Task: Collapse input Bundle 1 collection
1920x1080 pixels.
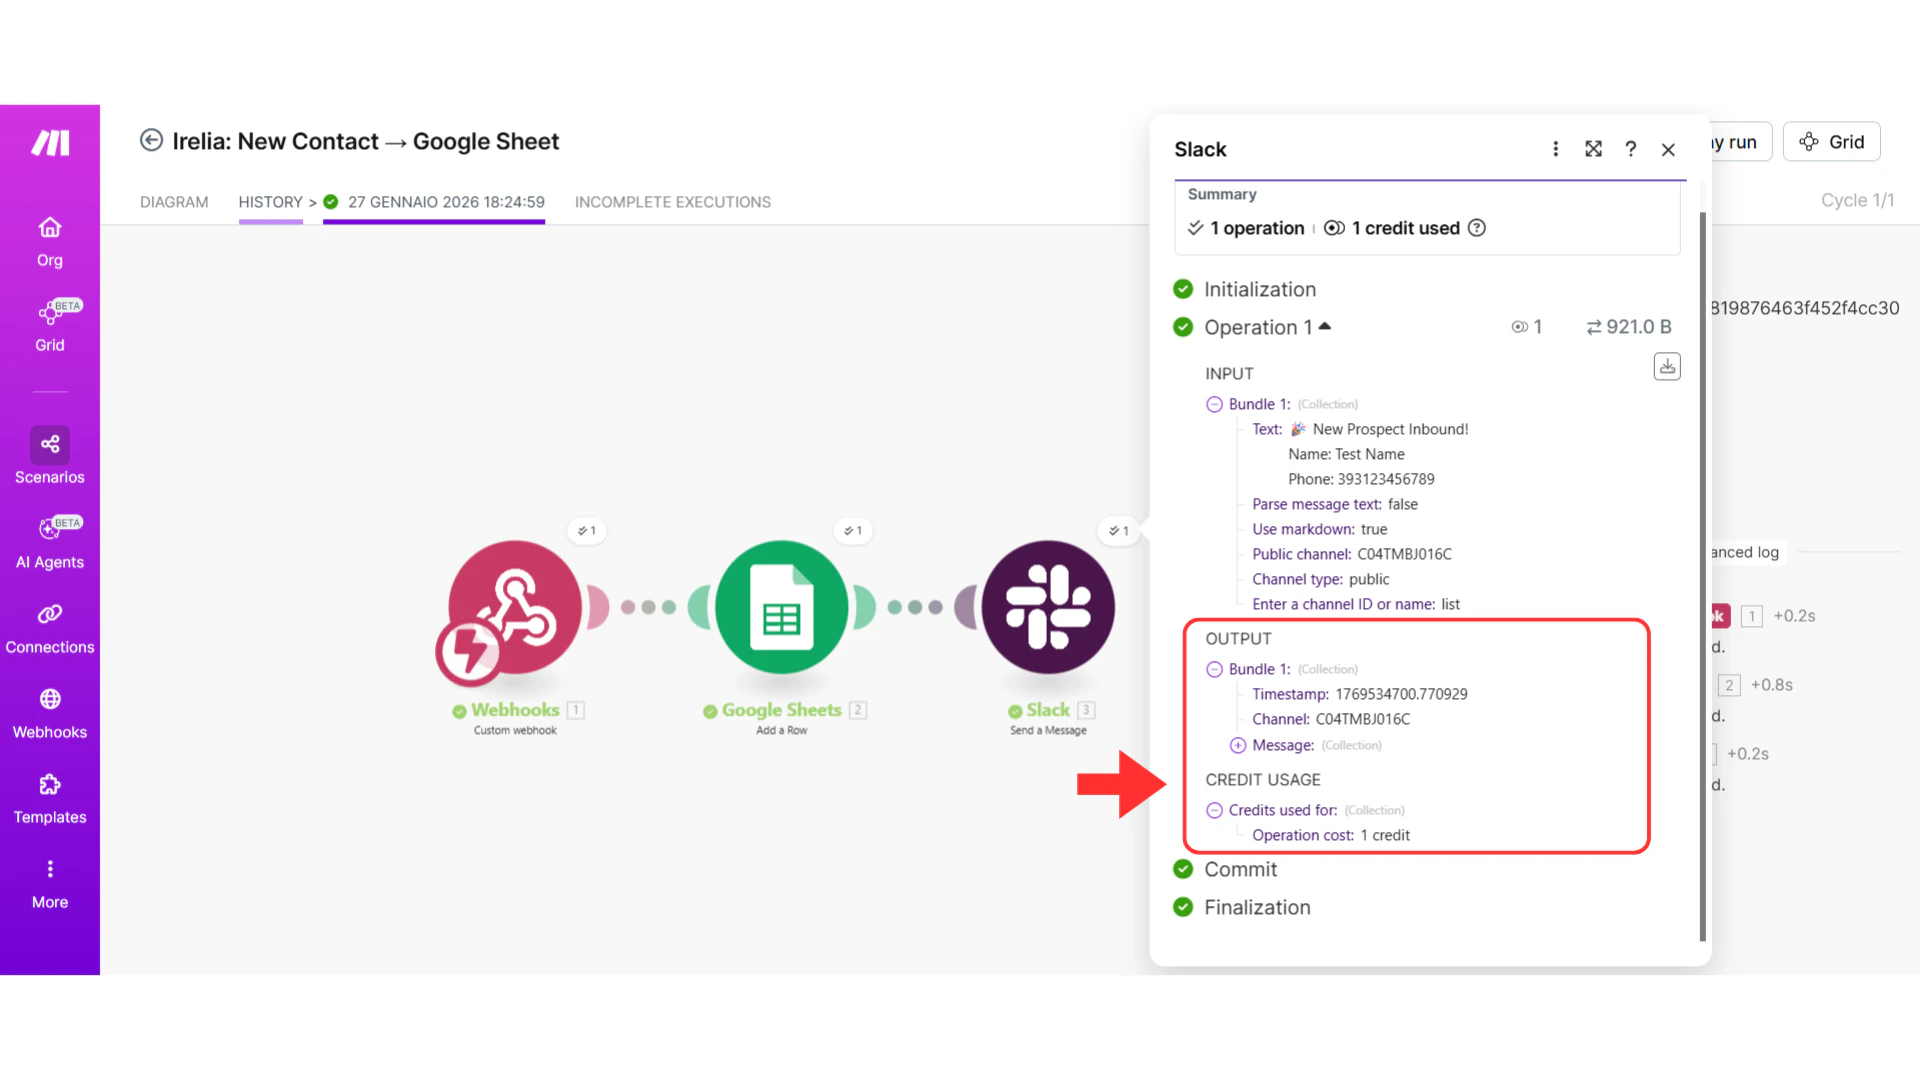Action: (1214, 404)
